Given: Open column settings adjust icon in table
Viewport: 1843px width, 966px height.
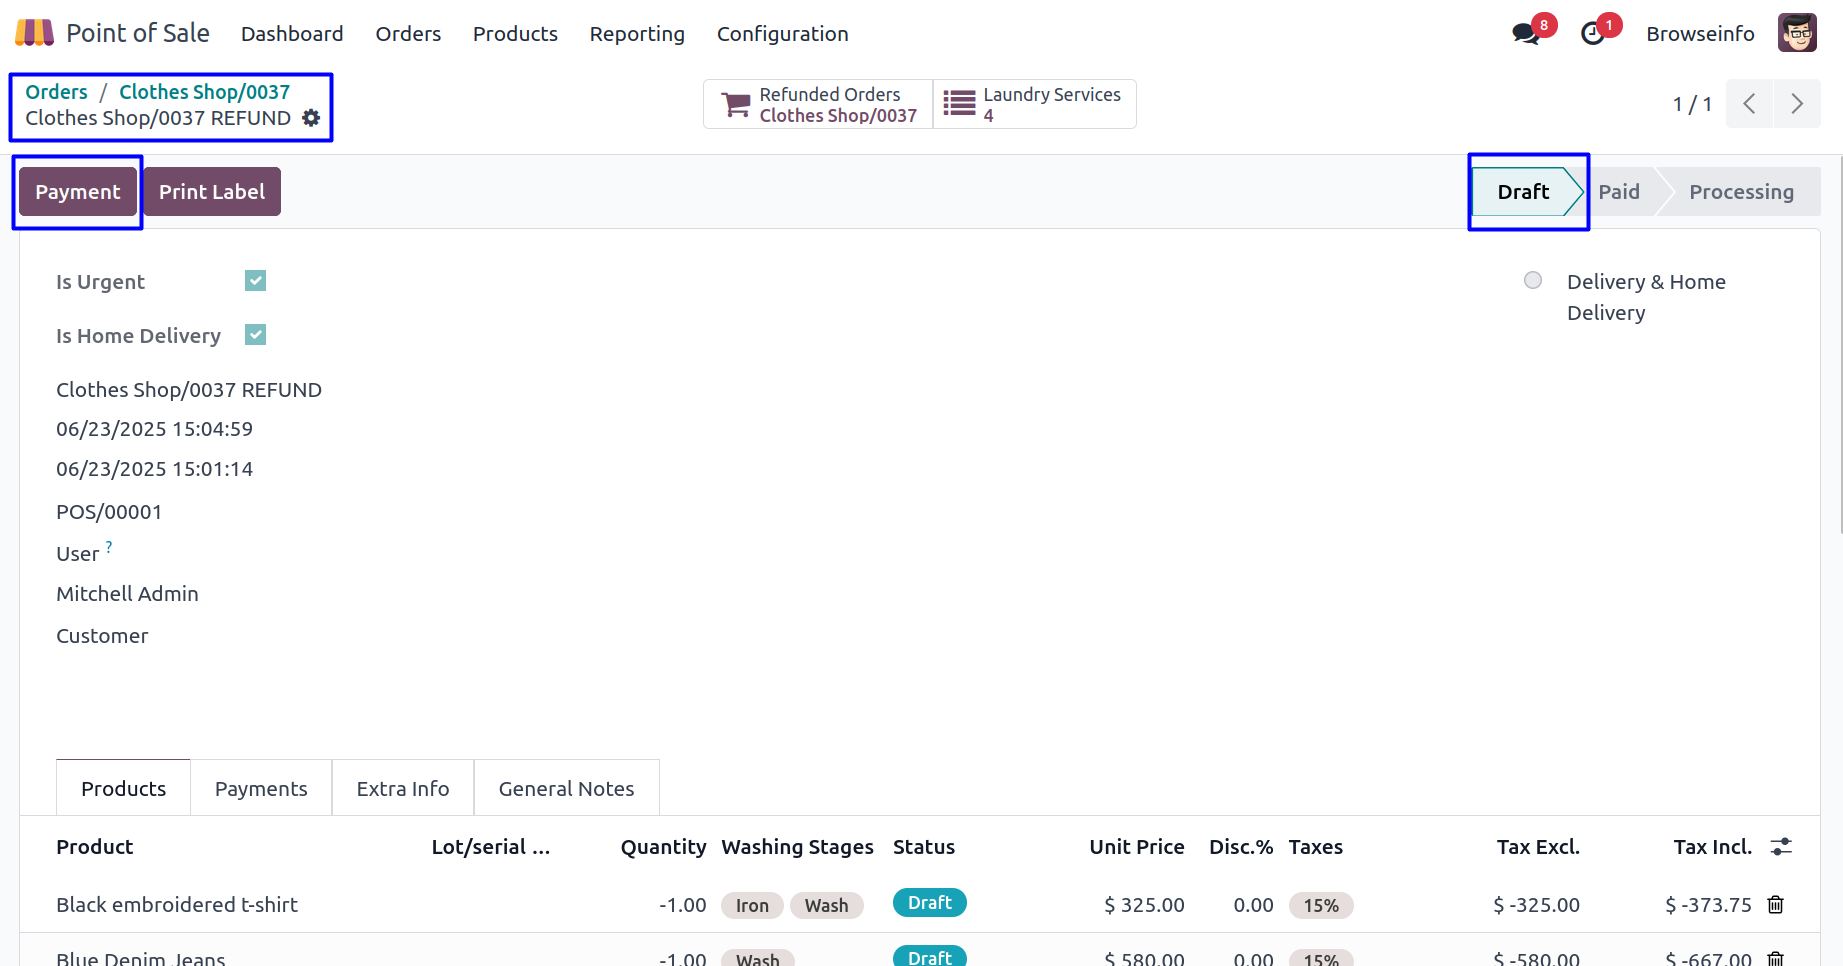Looking at the screenshot, I should [1781, 847].
